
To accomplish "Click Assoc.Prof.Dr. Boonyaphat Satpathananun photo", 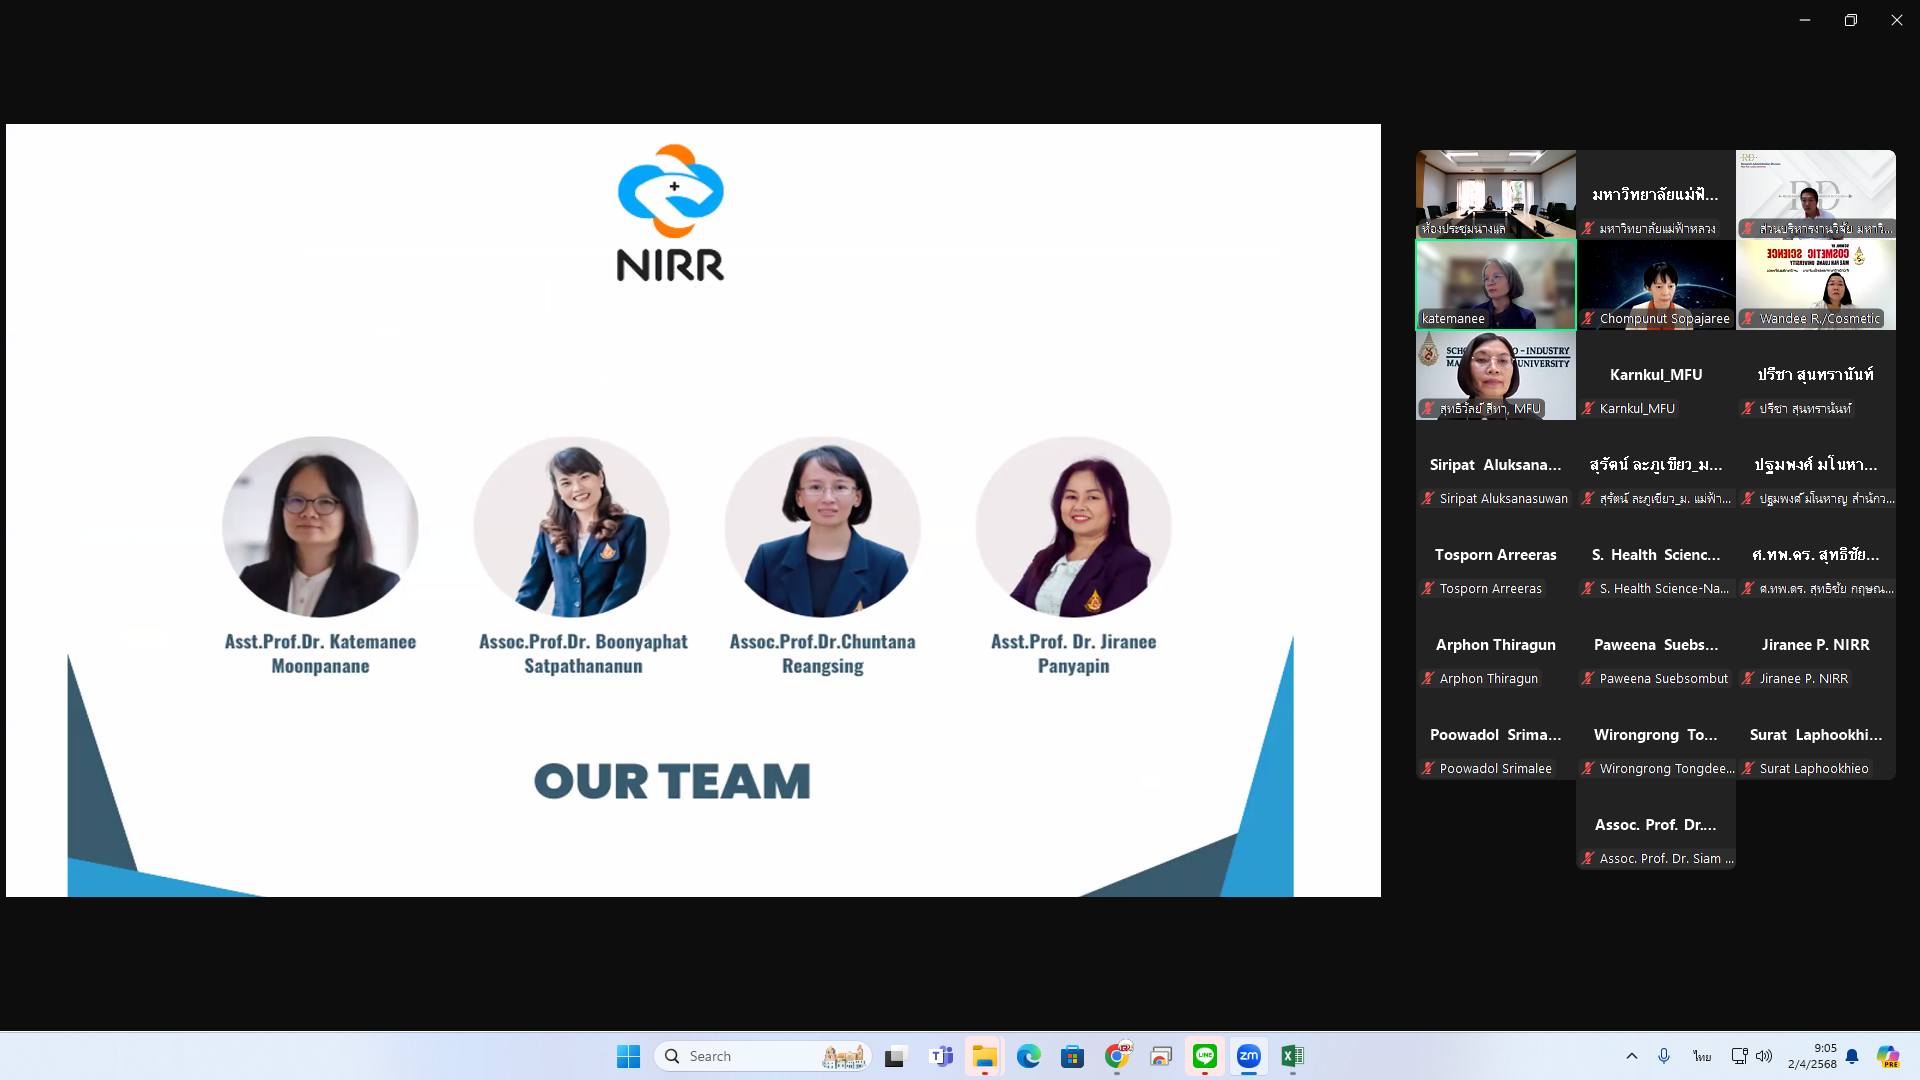I will coord(572,526).
